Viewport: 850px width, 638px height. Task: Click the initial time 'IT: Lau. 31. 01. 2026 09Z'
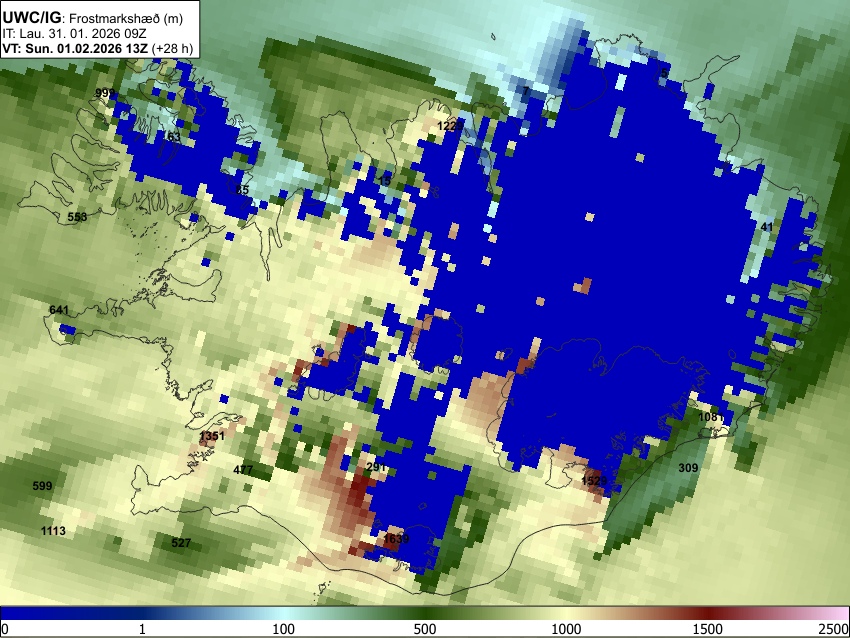tap(74, 34)
